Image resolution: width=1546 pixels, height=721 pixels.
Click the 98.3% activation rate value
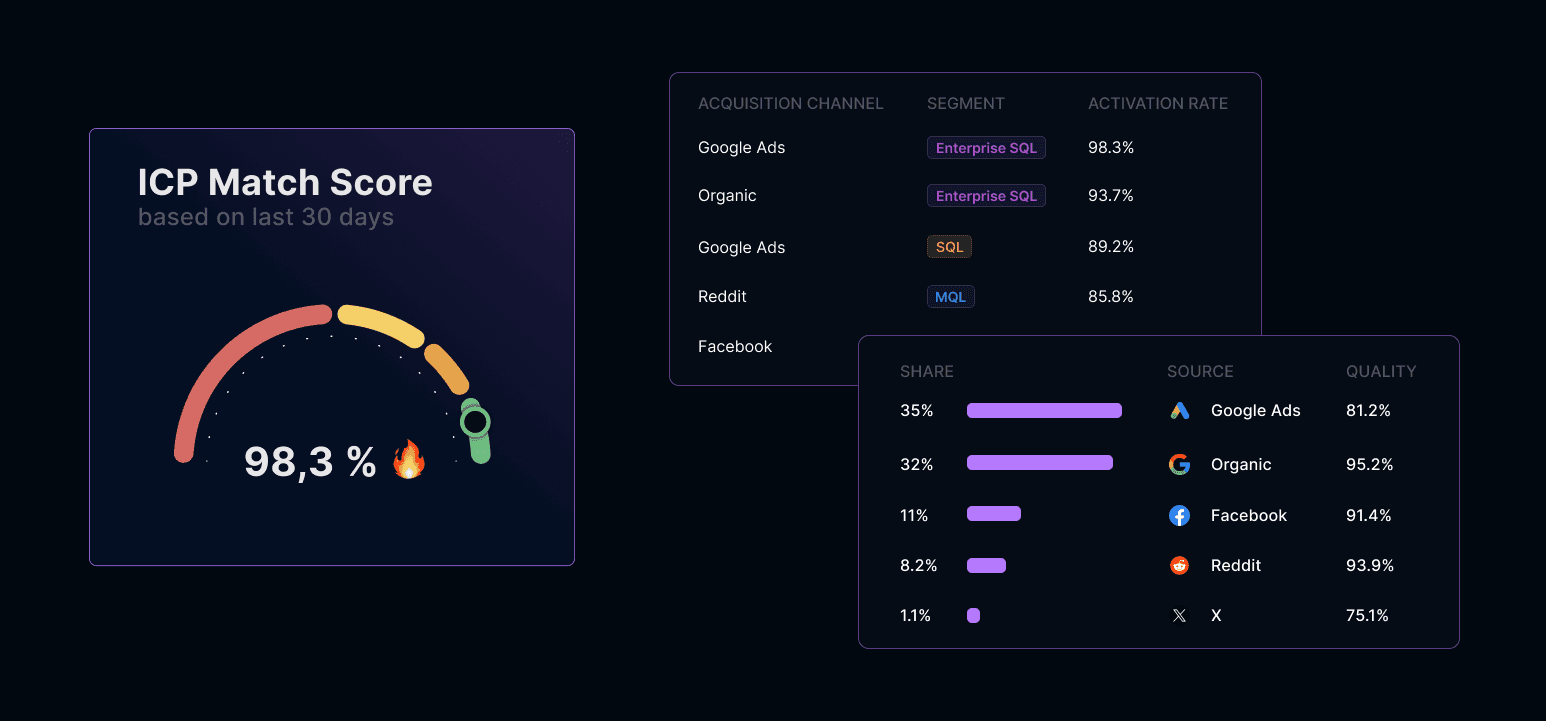(x=1111, y=148)
